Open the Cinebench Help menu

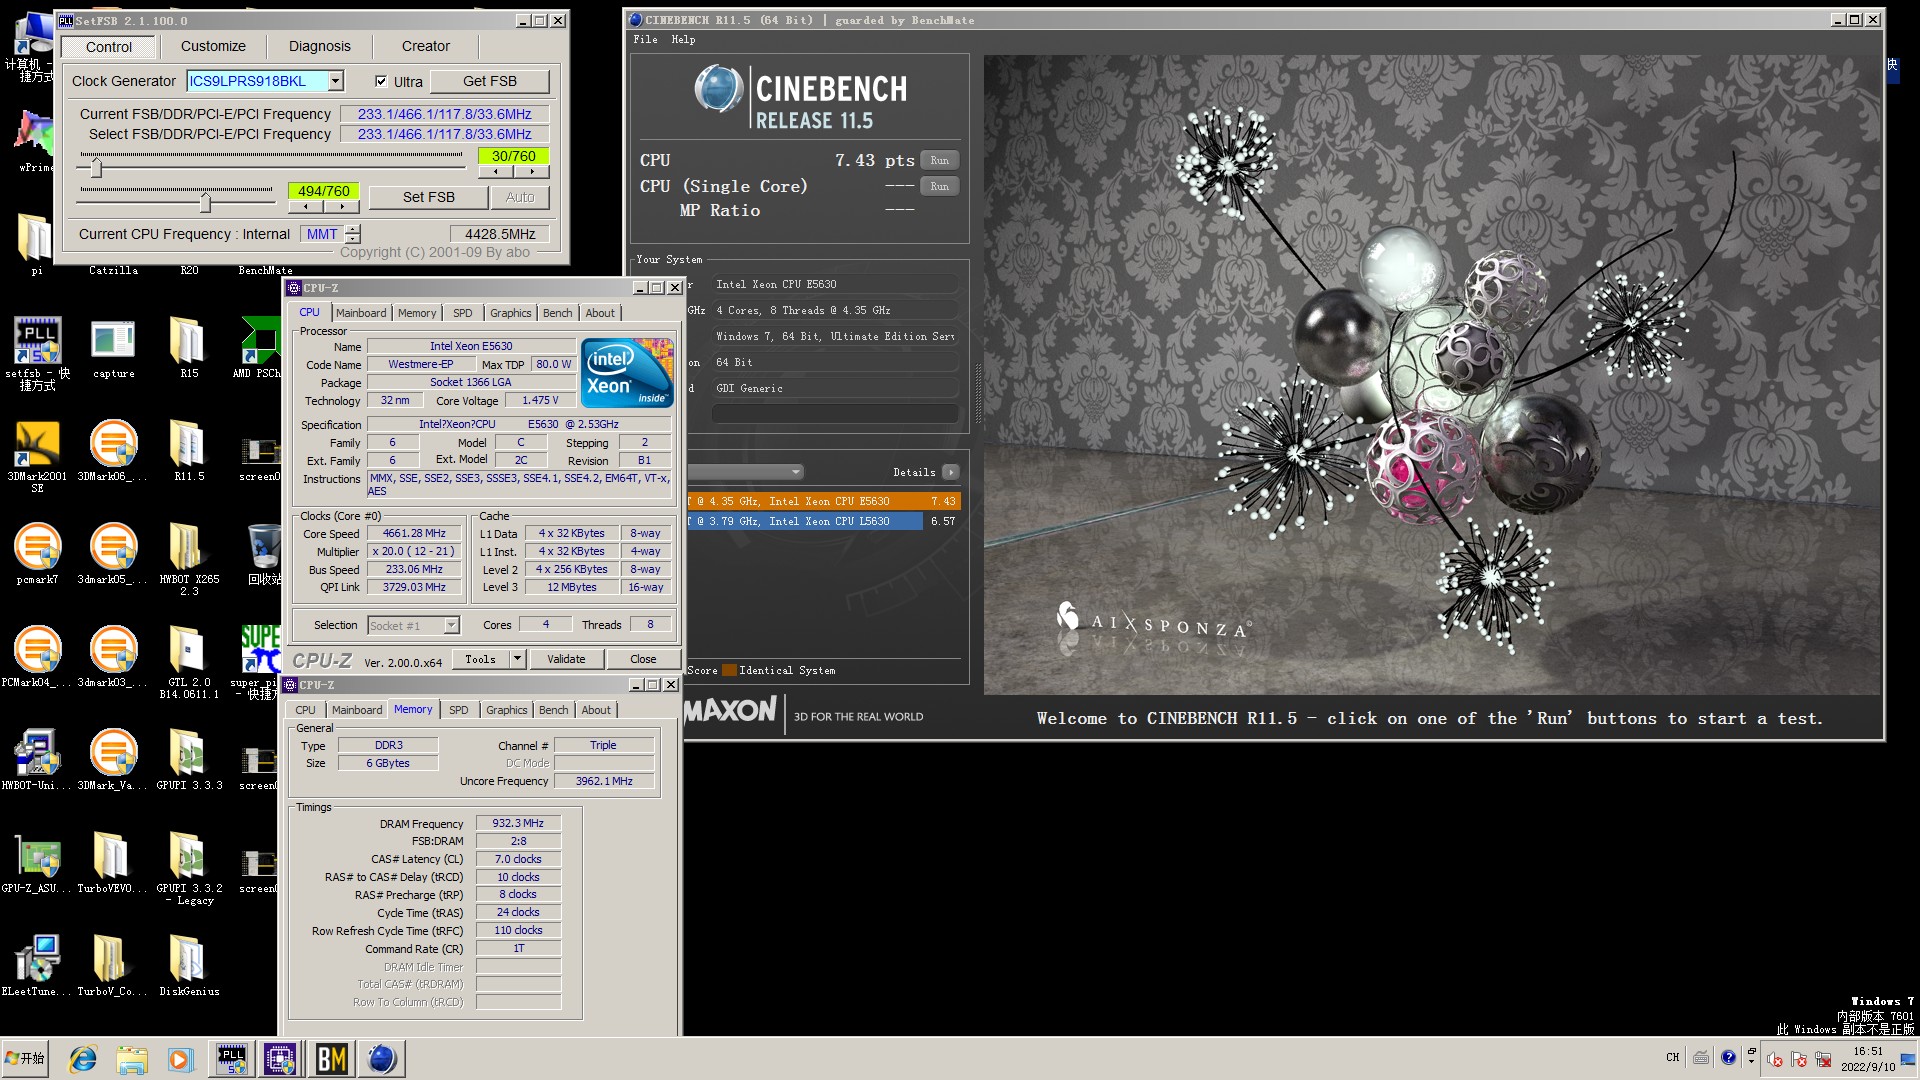pyautogui.click(x=683, y=40)
